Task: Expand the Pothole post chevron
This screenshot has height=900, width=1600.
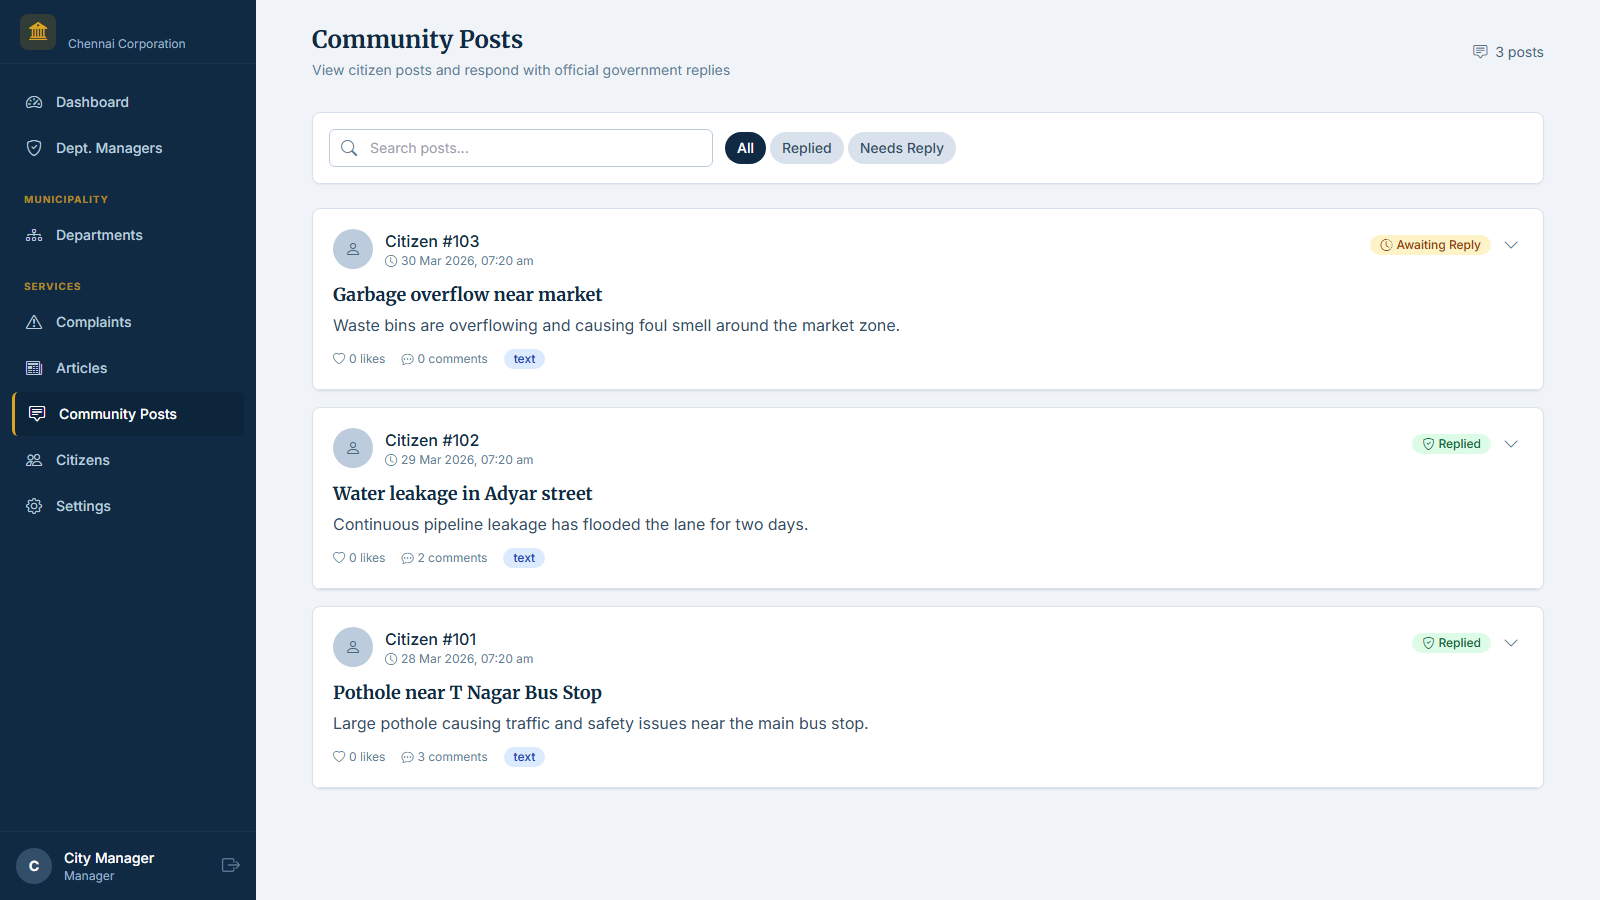Action: point(1511,643)
